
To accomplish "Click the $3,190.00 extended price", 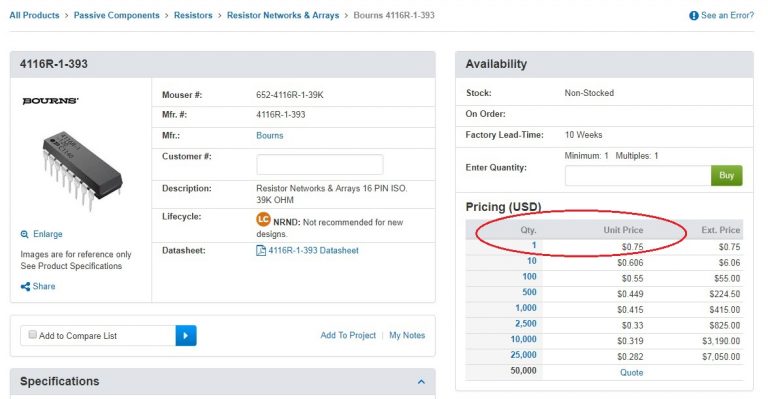I will [x=721, y=341].
